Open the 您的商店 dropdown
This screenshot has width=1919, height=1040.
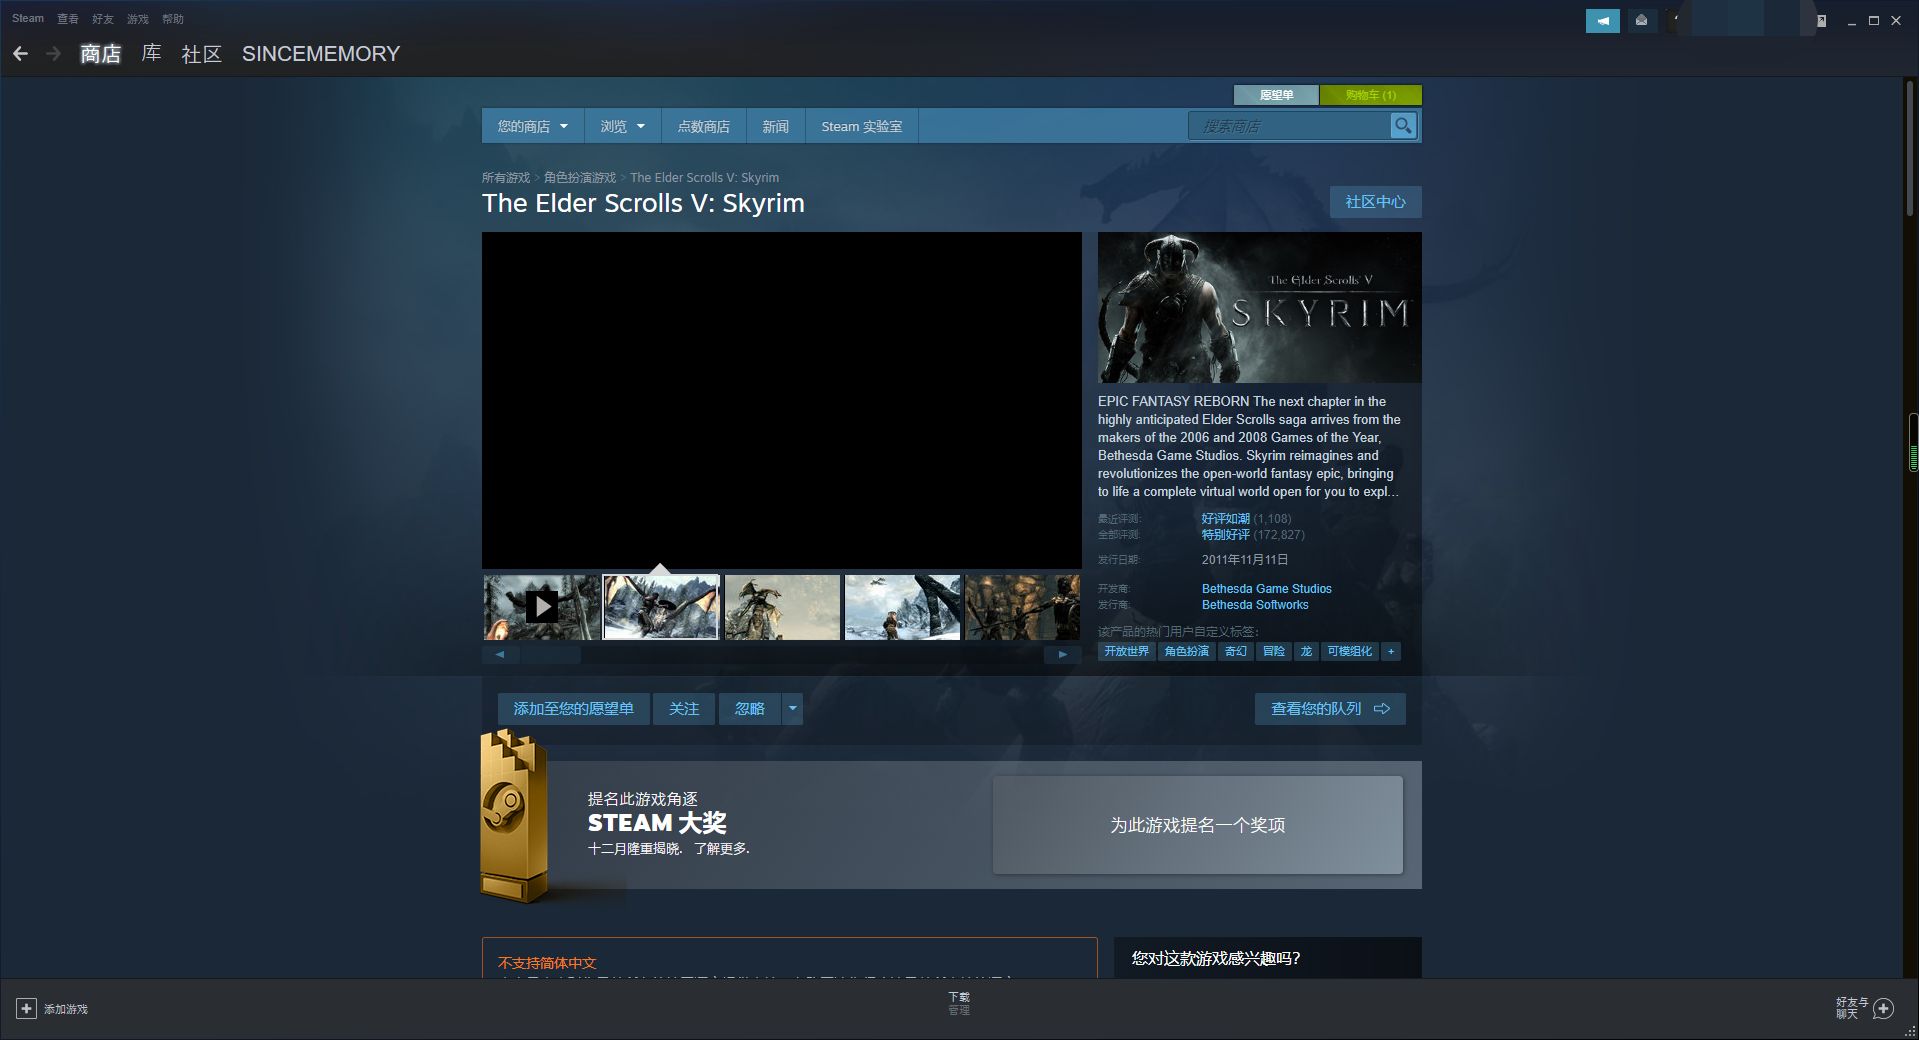coord(531,126)
